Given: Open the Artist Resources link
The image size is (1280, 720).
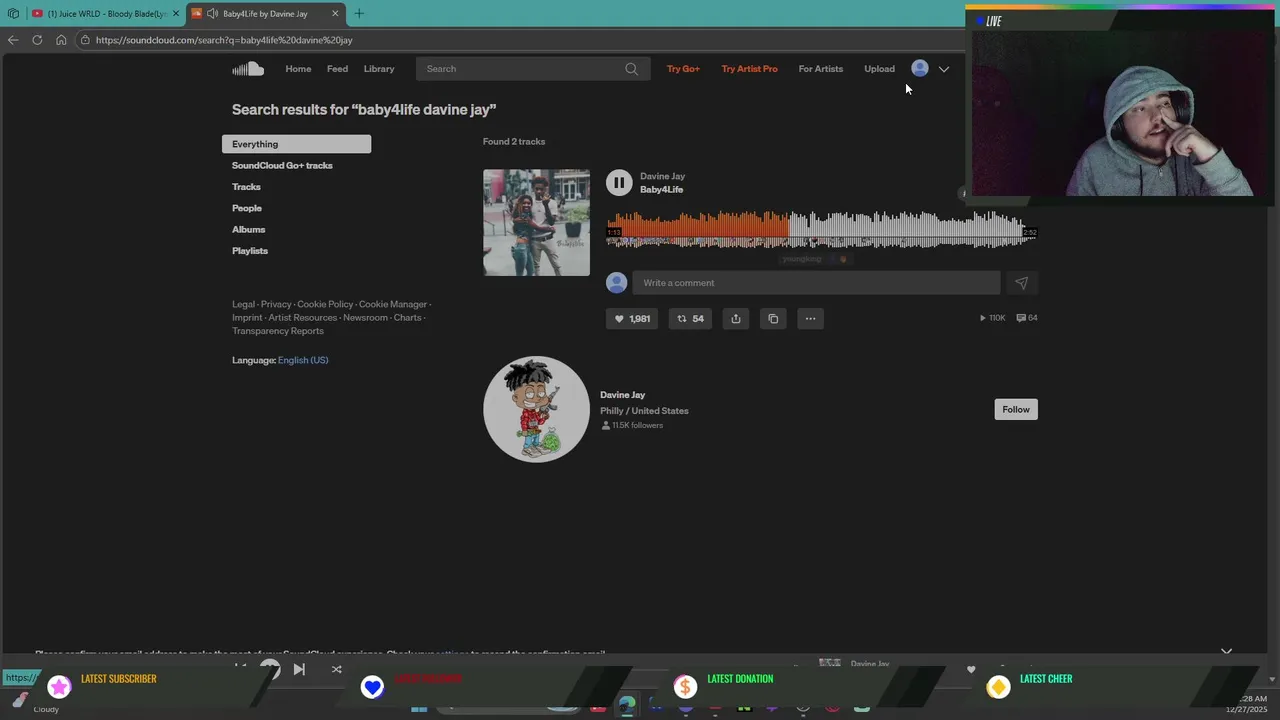Looking at the screenshot, I should pos(303,318).
